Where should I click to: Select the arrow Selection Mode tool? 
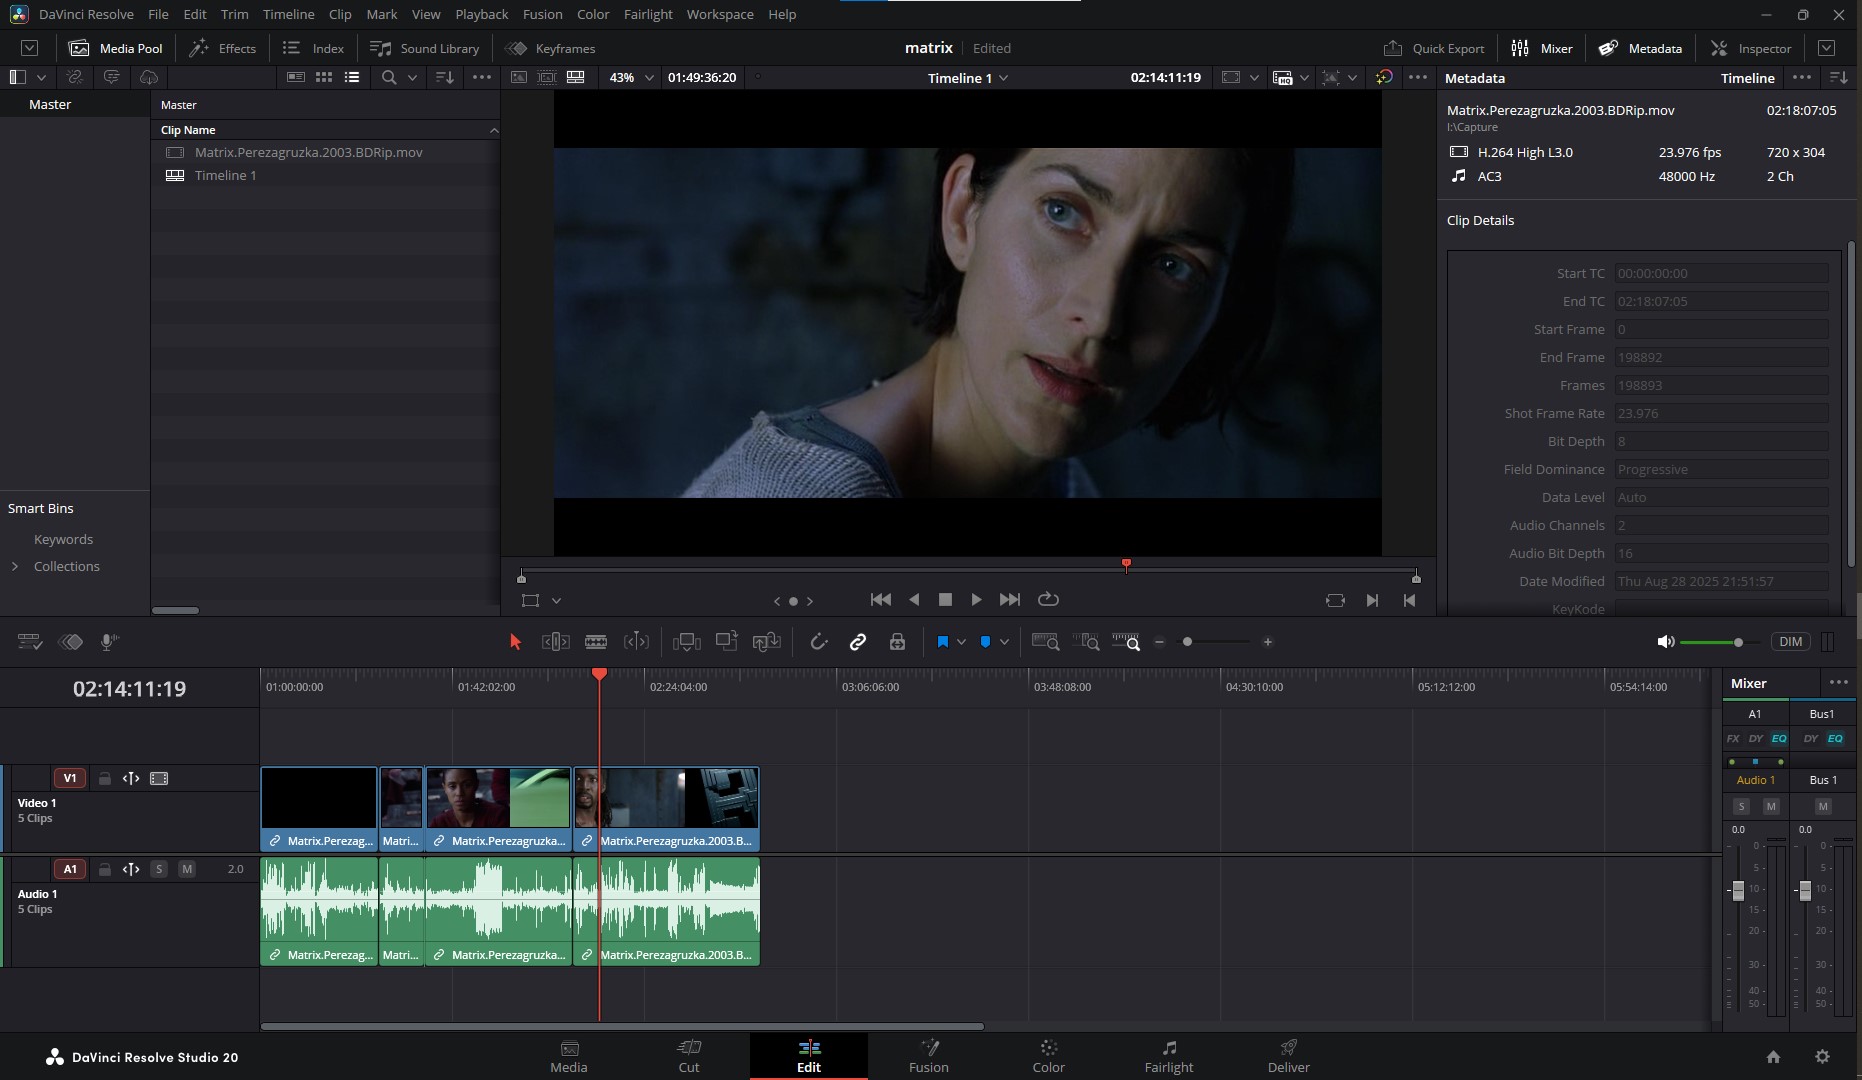tap(515, 642)
